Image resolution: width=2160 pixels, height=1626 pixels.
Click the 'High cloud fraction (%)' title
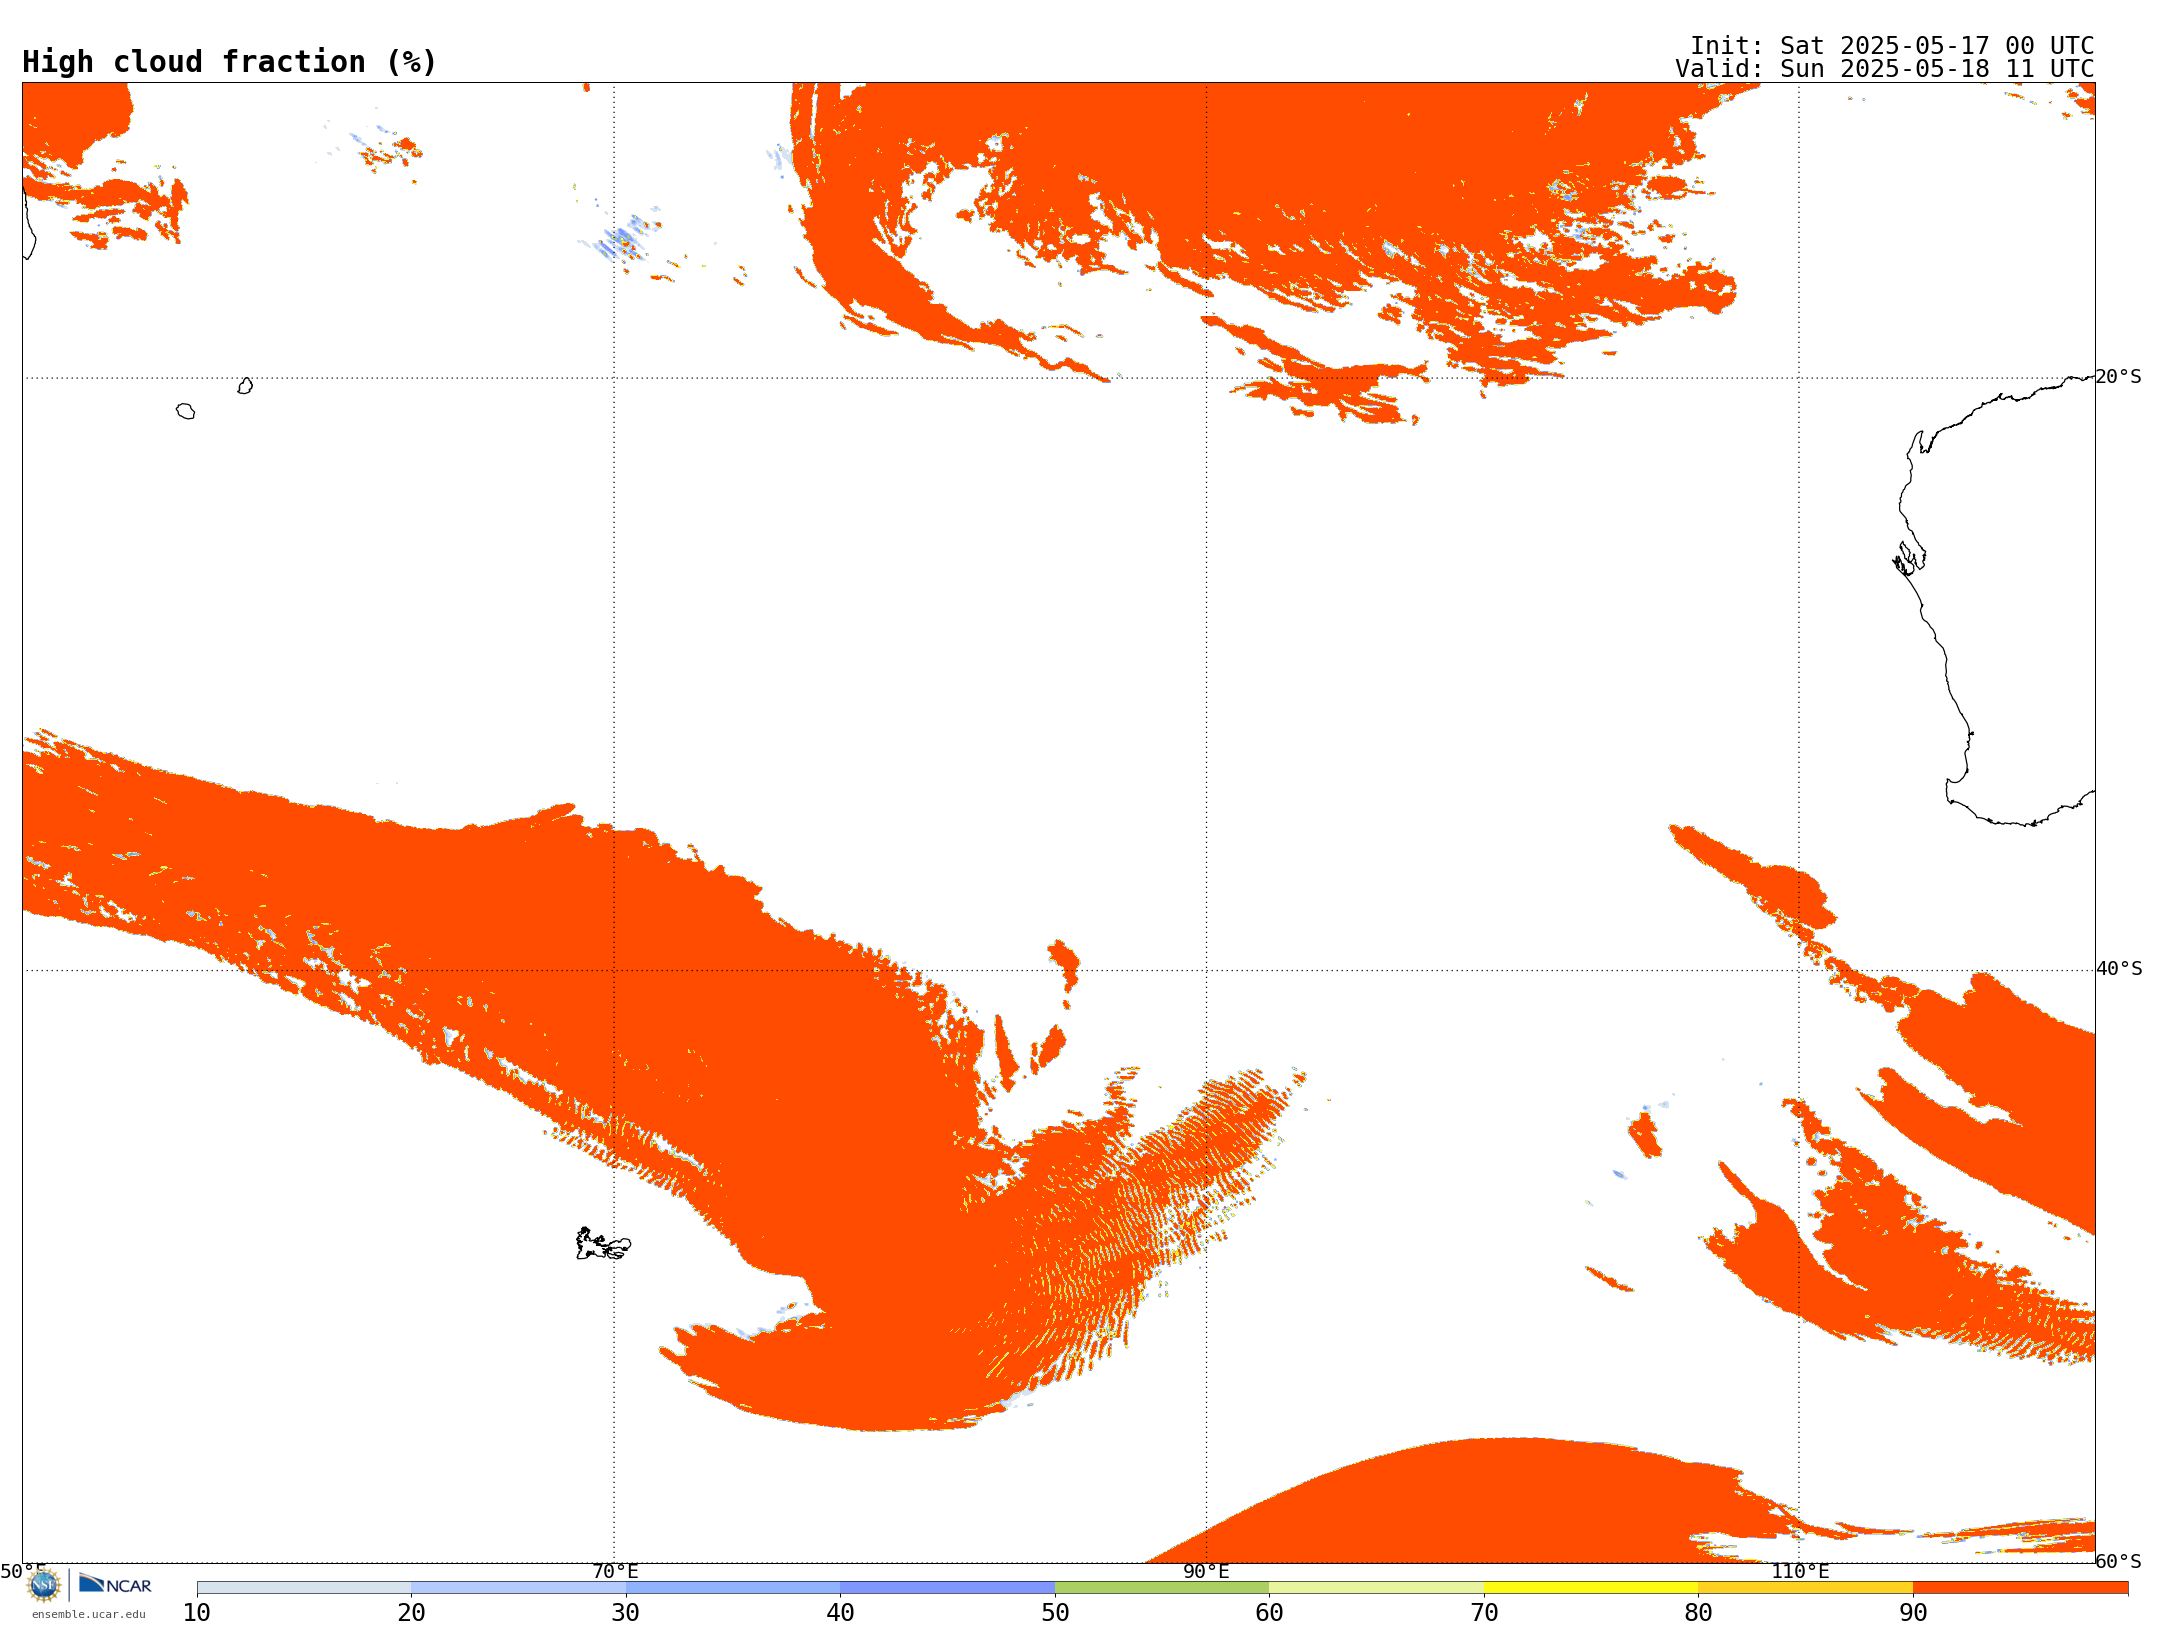230,62
